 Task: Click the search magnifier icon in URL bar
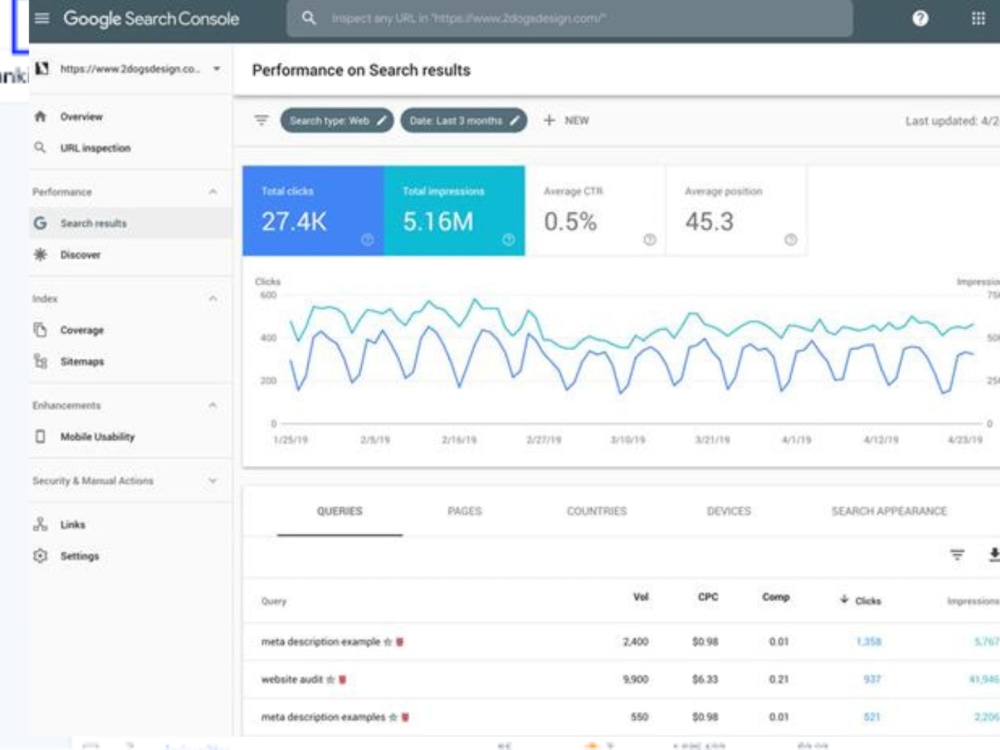tap(309, 18)
